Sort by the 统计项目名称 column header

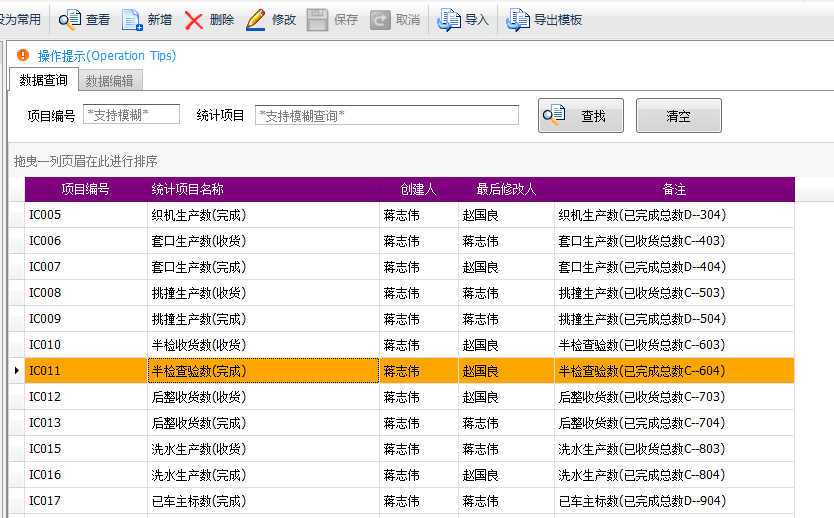click(x=263, y=189)
